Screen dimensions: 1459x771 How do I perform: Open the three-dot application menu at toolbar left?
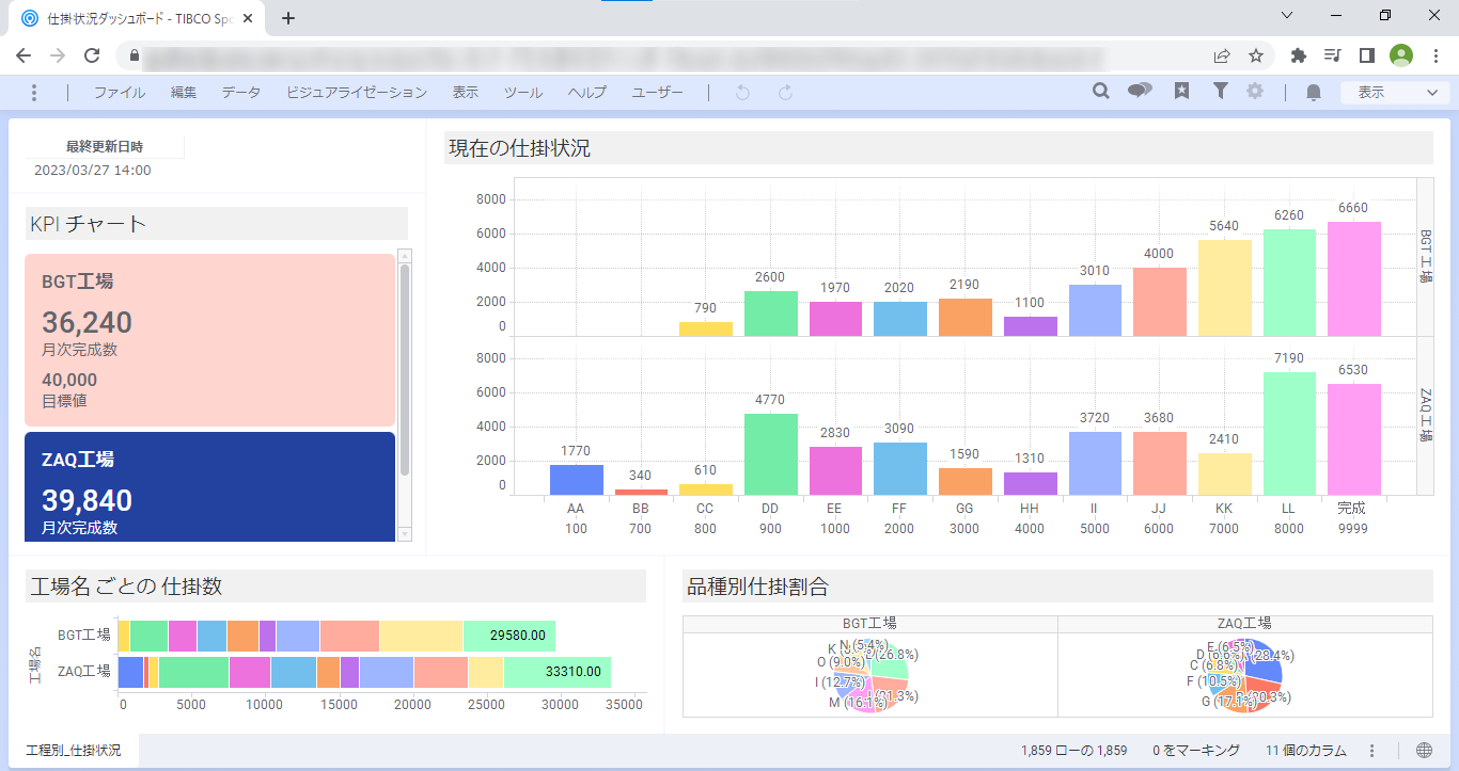pyautogui.click(x=34, y=93)
